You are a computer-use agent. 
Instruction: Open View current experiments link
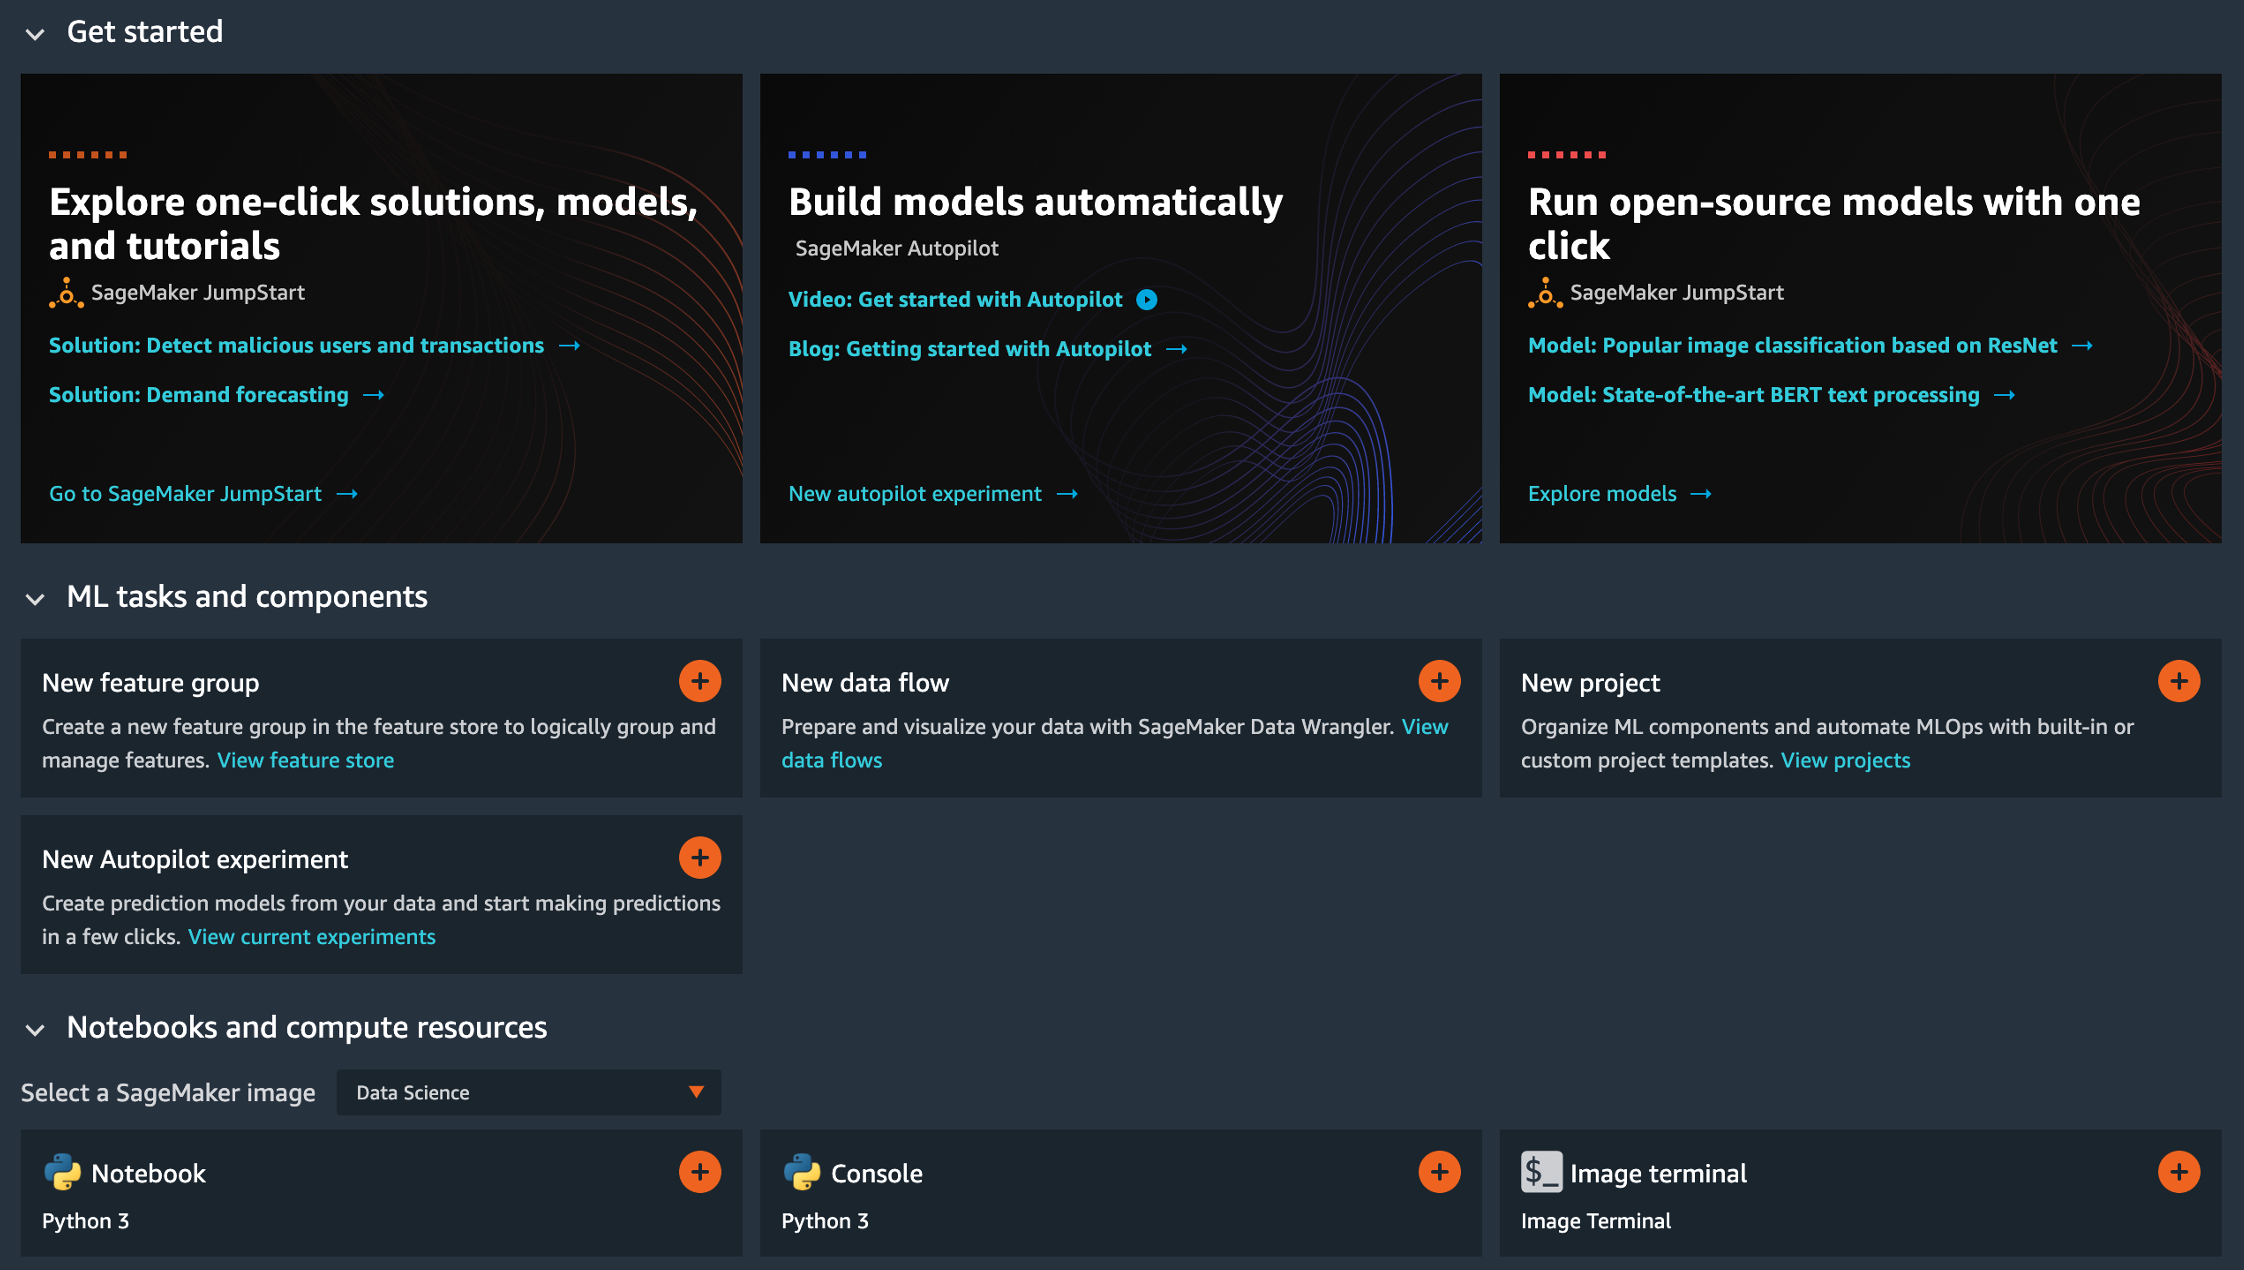coord(311,937)
